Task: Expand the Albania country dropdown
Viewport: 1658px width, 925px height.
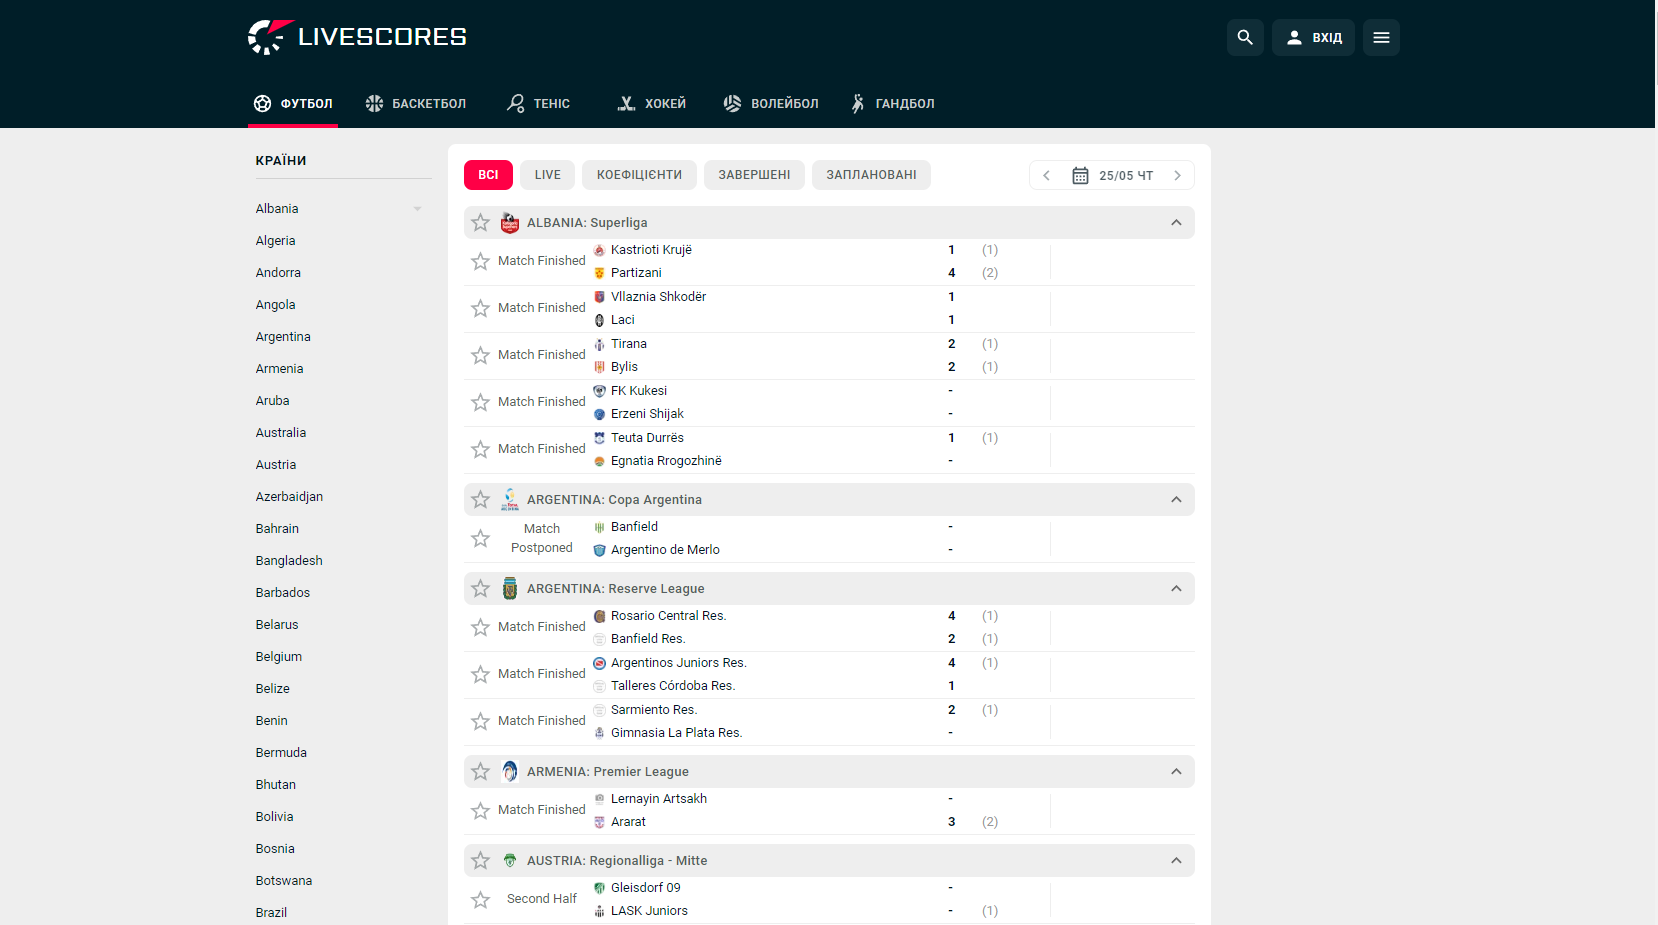Action: click(417, 209)
